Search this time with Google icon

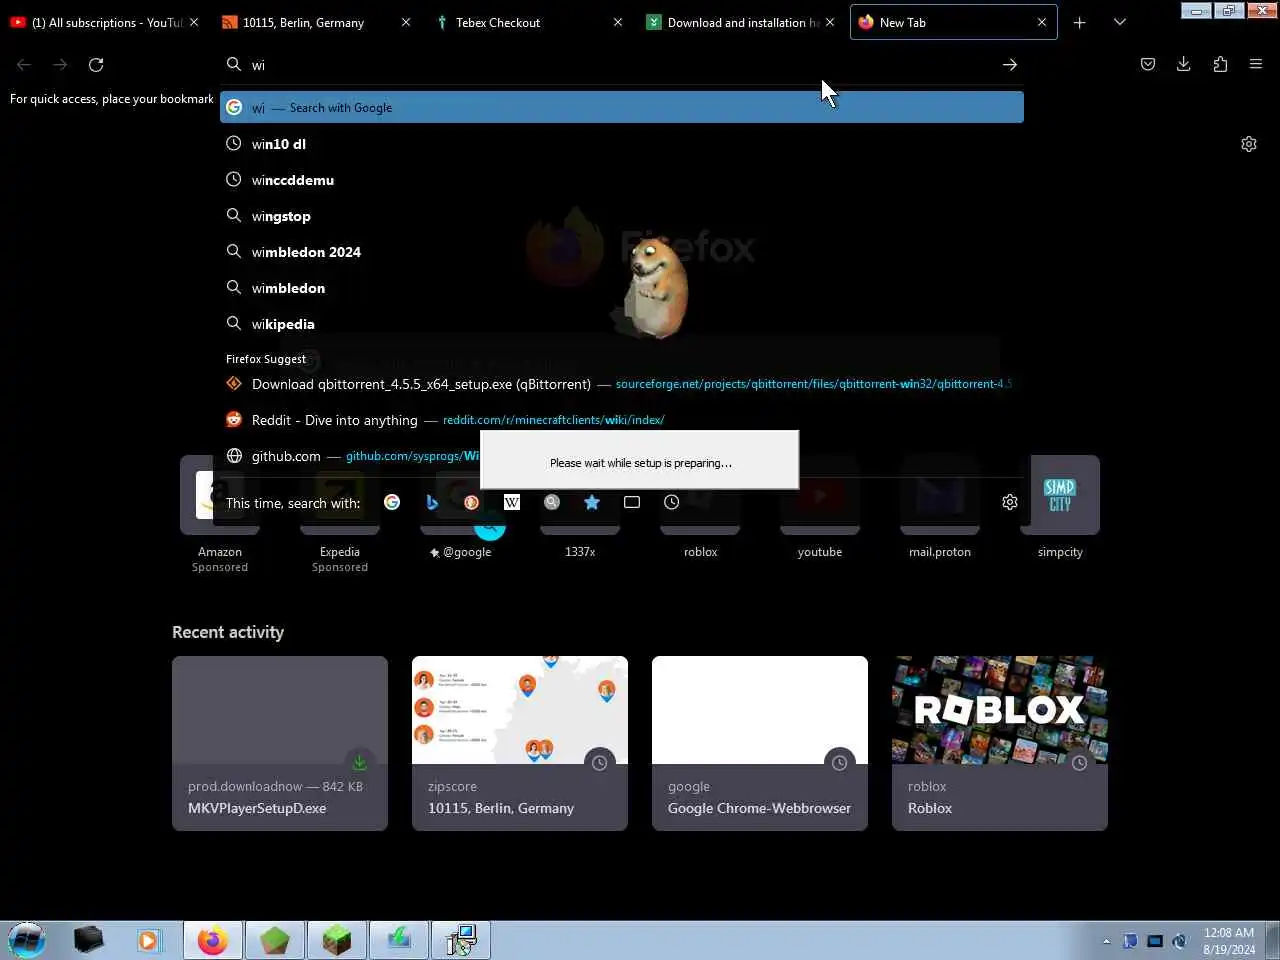pyautogui.click(x=392, y=502)
